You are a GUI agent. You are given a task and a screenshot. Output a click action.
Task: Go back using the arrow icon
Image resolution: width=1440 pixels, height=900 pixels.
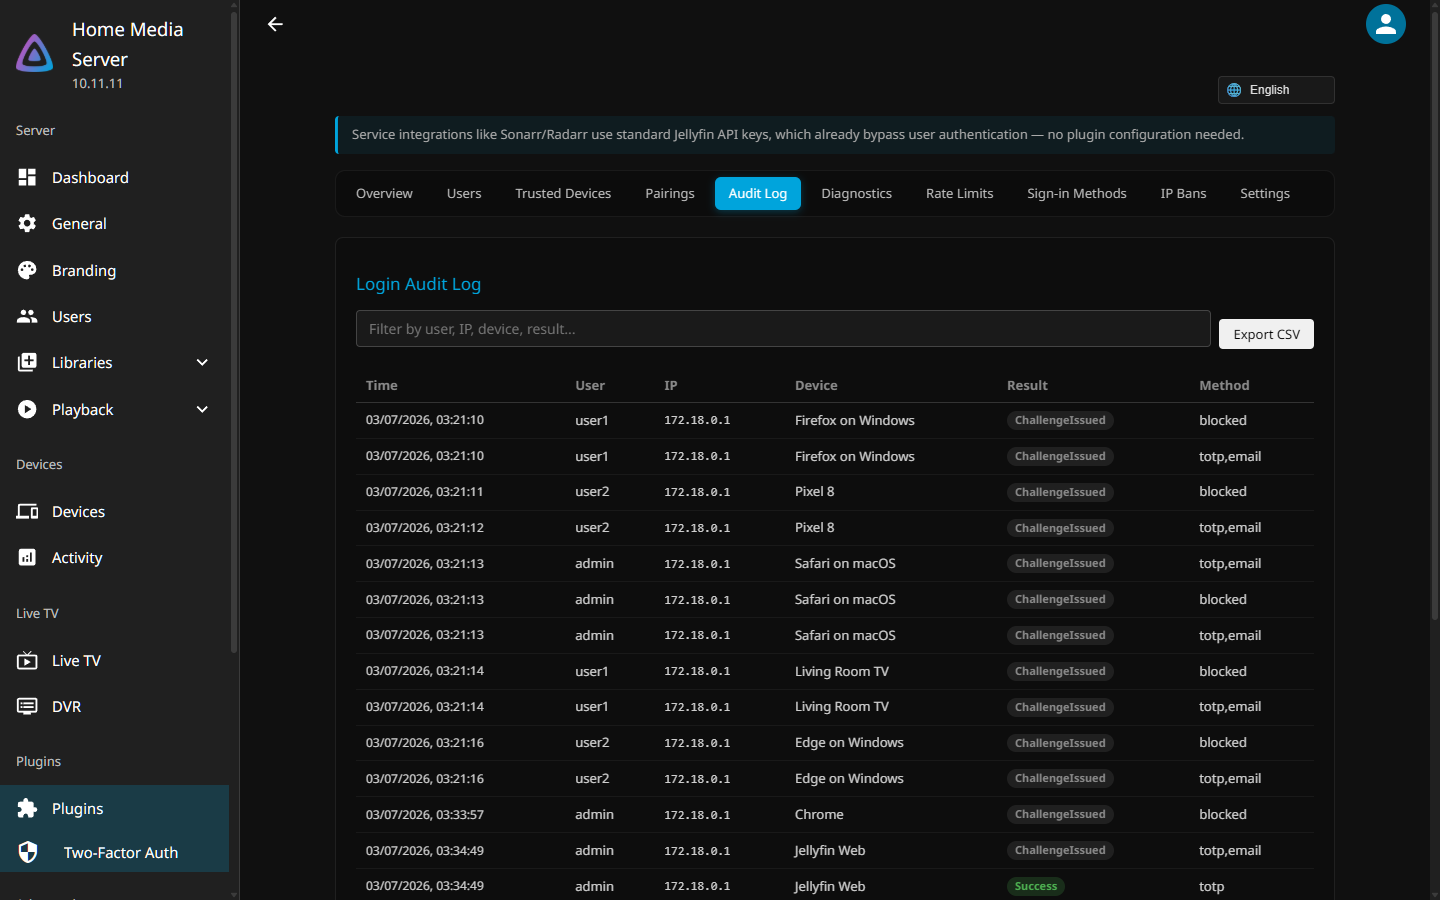[x=275, y=24]
